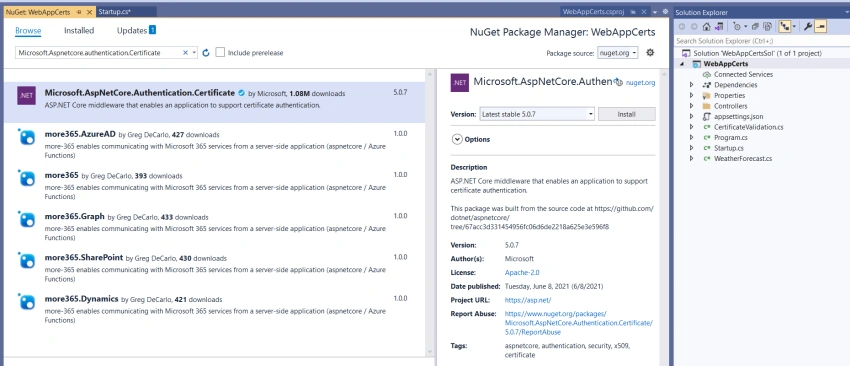Click the Install button
Image resolution: width=850 pixels, height=366 pixels.
627,114
